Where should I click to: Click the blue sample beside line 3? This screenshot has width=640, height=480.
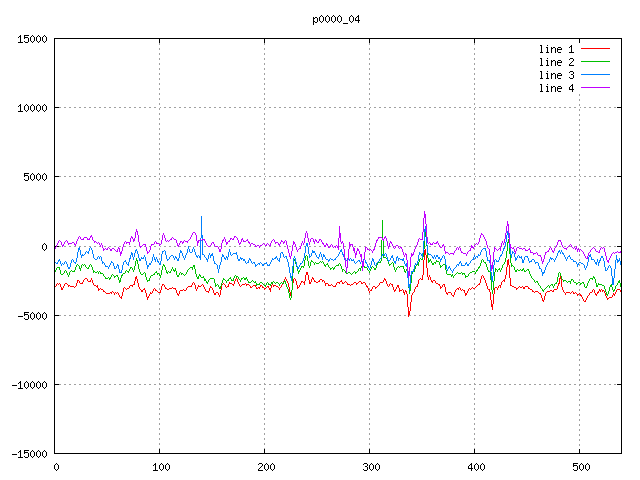click(595, 75)
